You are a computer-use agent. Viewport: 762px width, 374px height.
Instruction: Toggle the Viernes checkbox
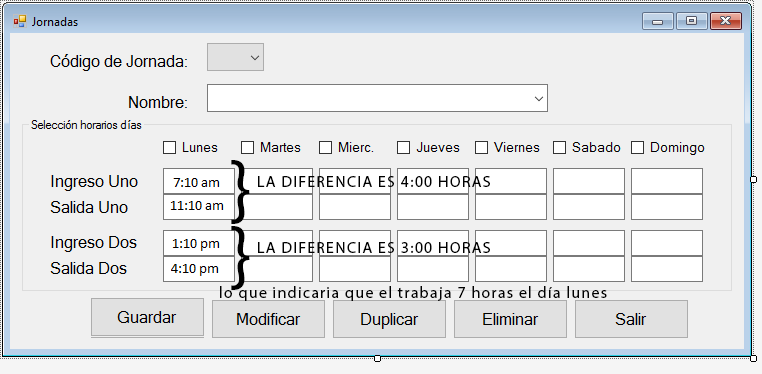(x=481, y=148)
